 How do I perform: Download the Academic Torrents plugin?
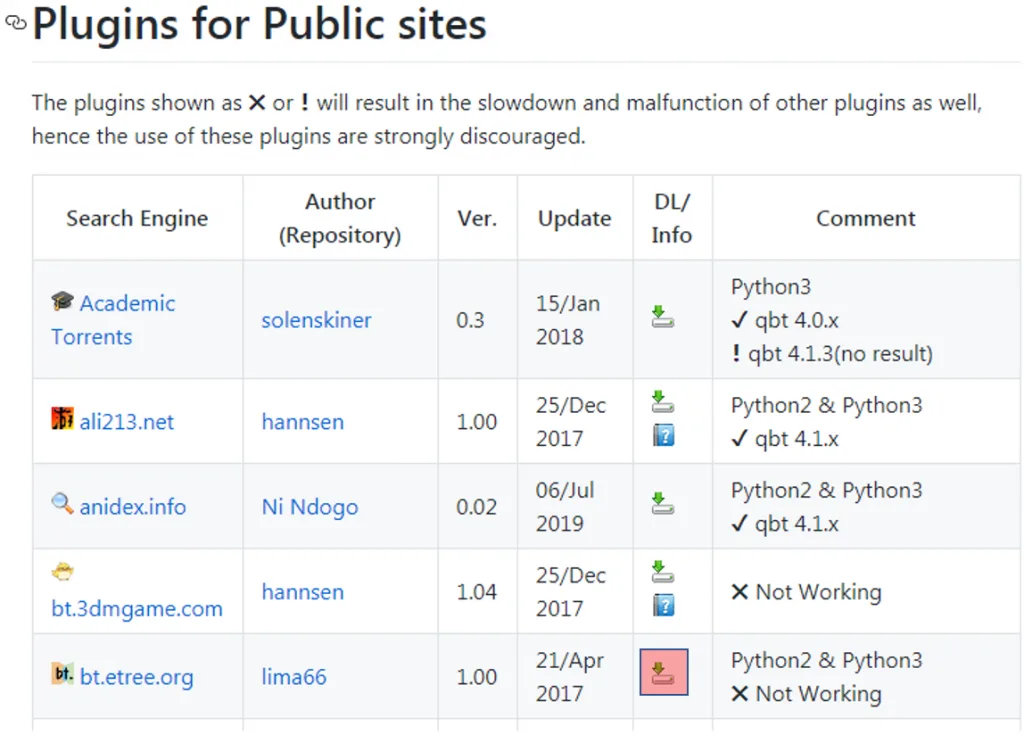[663, 317]
